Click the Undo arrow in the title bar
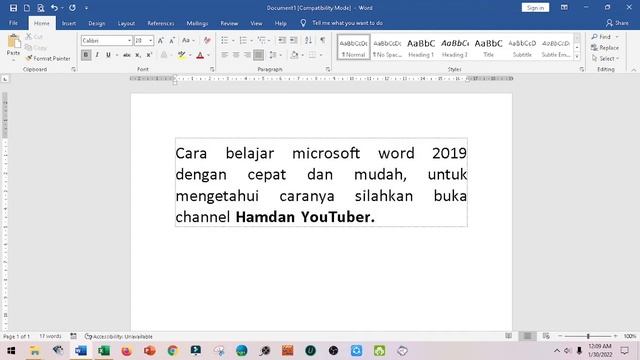This screenshot has width=640, height=360. (54, 8)
